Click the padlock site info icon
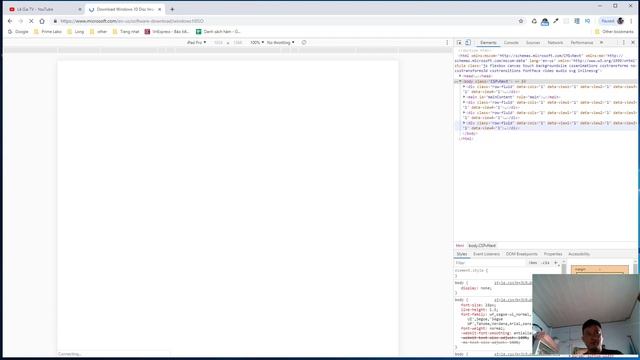 point(55,21)
